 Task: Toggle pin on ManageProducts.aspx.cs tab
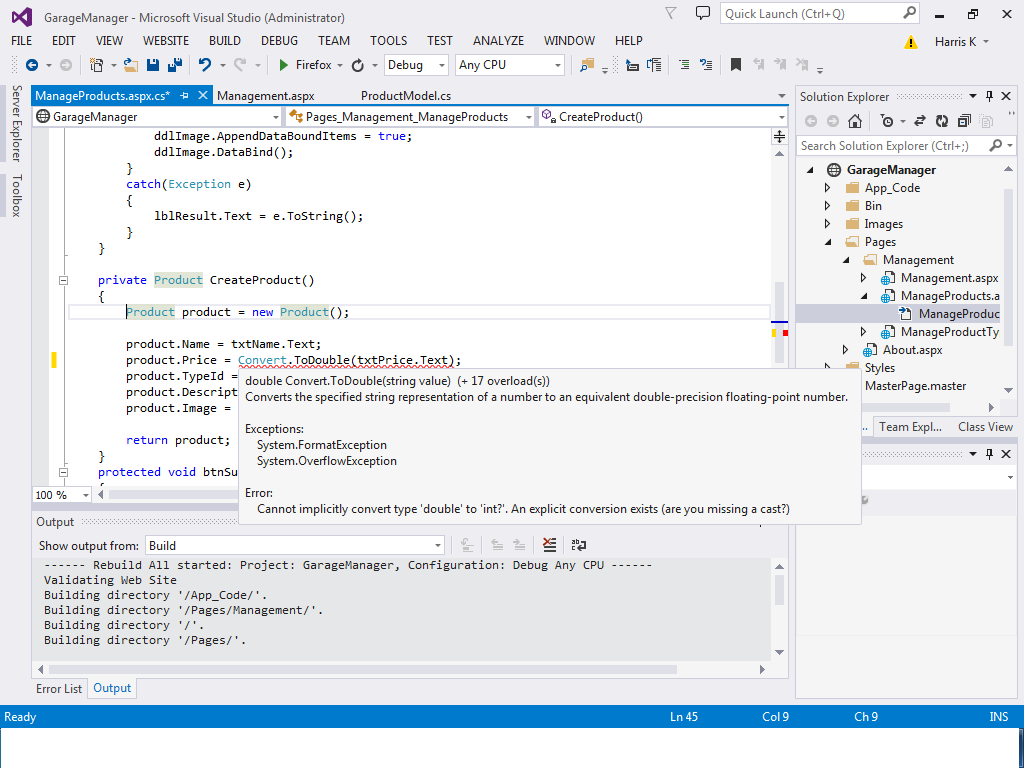[184, 95]
